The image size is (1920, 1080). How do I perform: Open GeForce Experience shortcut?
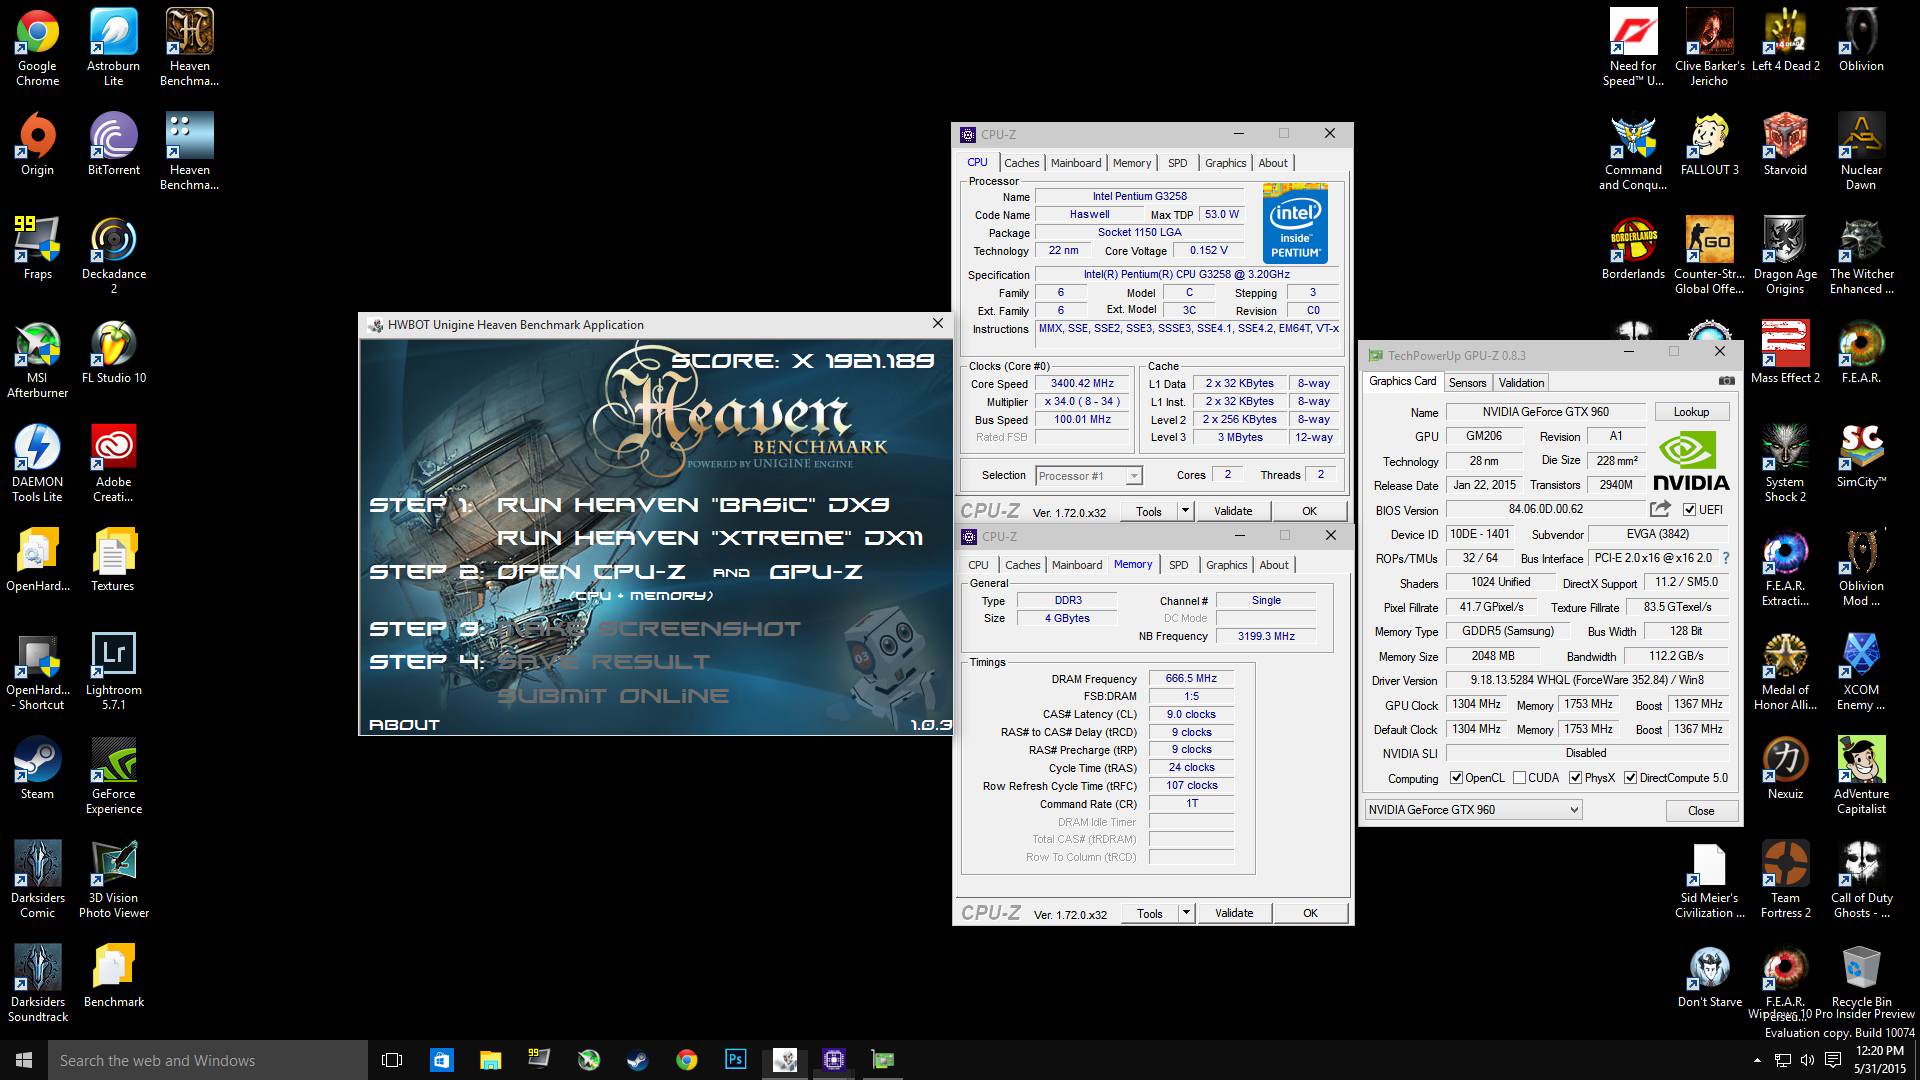(113, 775)
